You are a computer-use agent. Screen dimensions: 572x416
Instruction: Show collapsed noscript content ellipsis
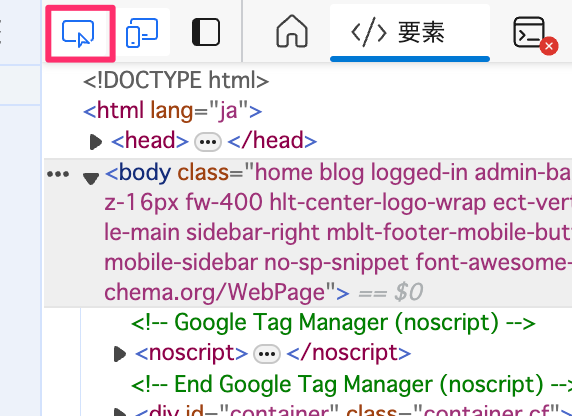(267, 354)
